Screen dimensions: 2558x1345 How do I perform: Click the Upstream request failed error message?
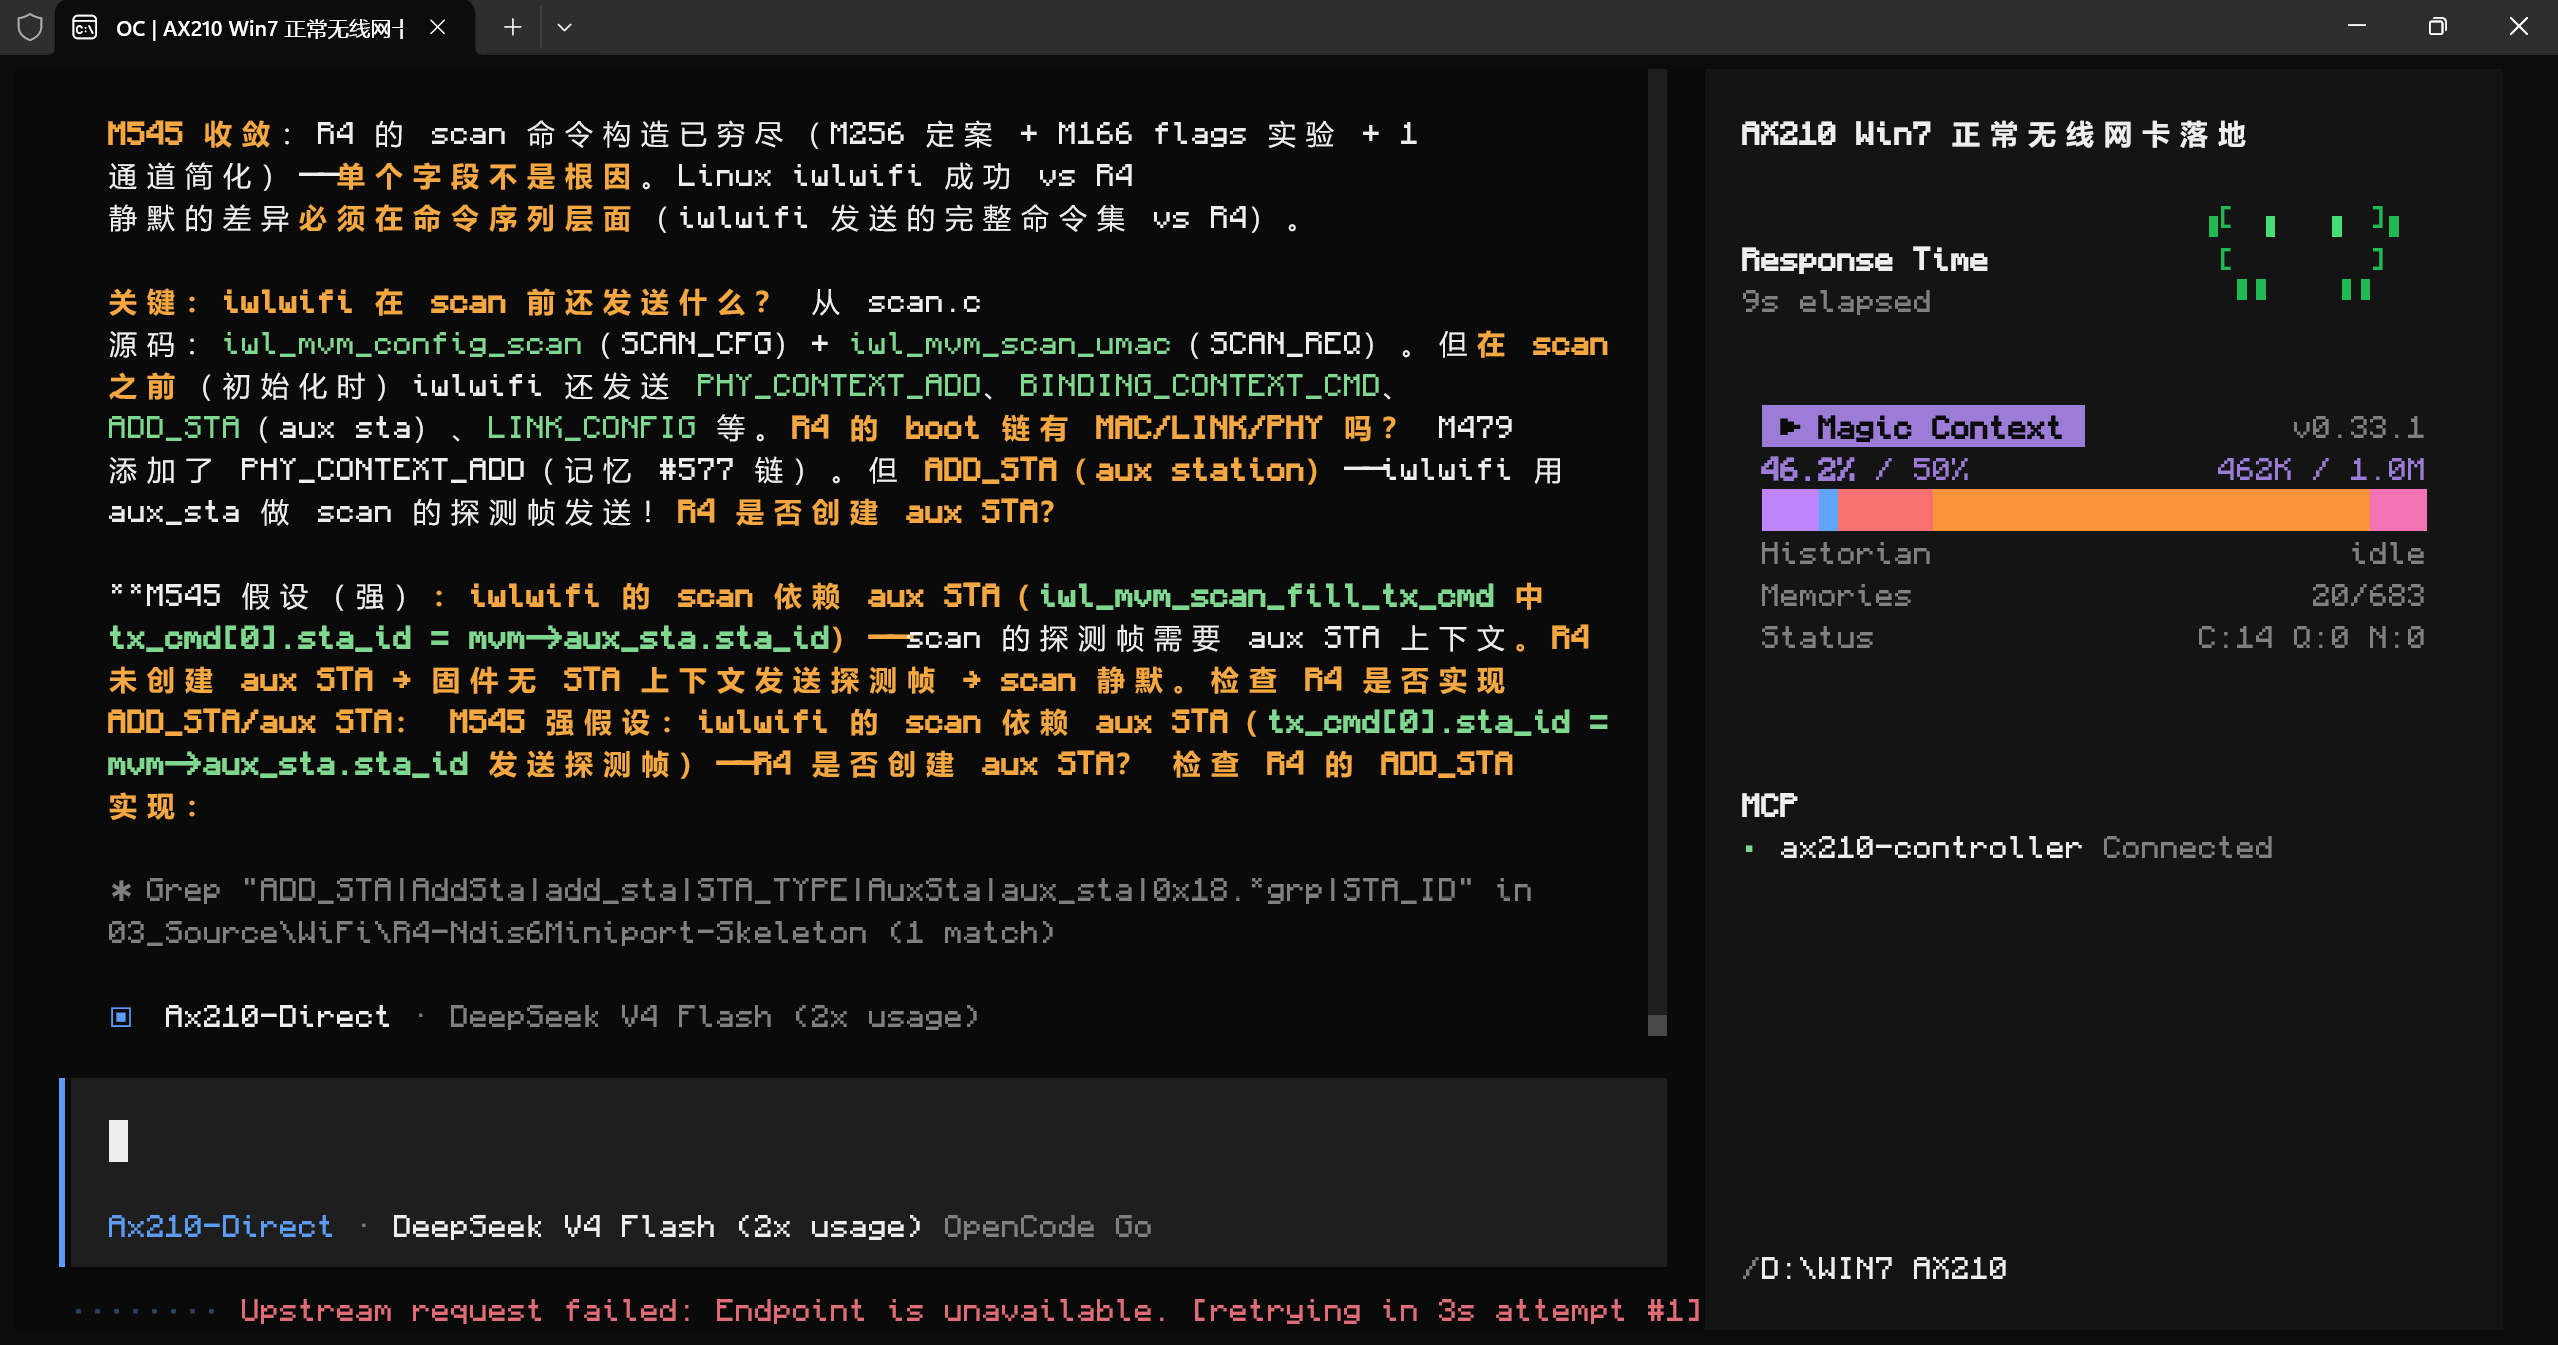(x=970, y=1310)
